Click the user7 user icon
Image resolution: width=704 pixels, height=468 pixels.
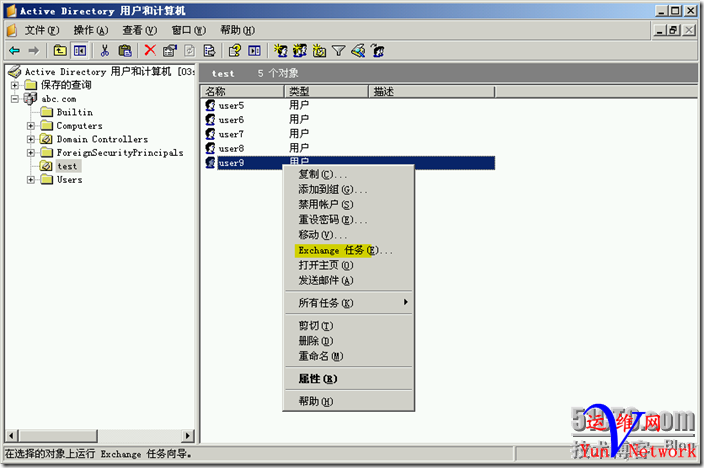point(210,134)
